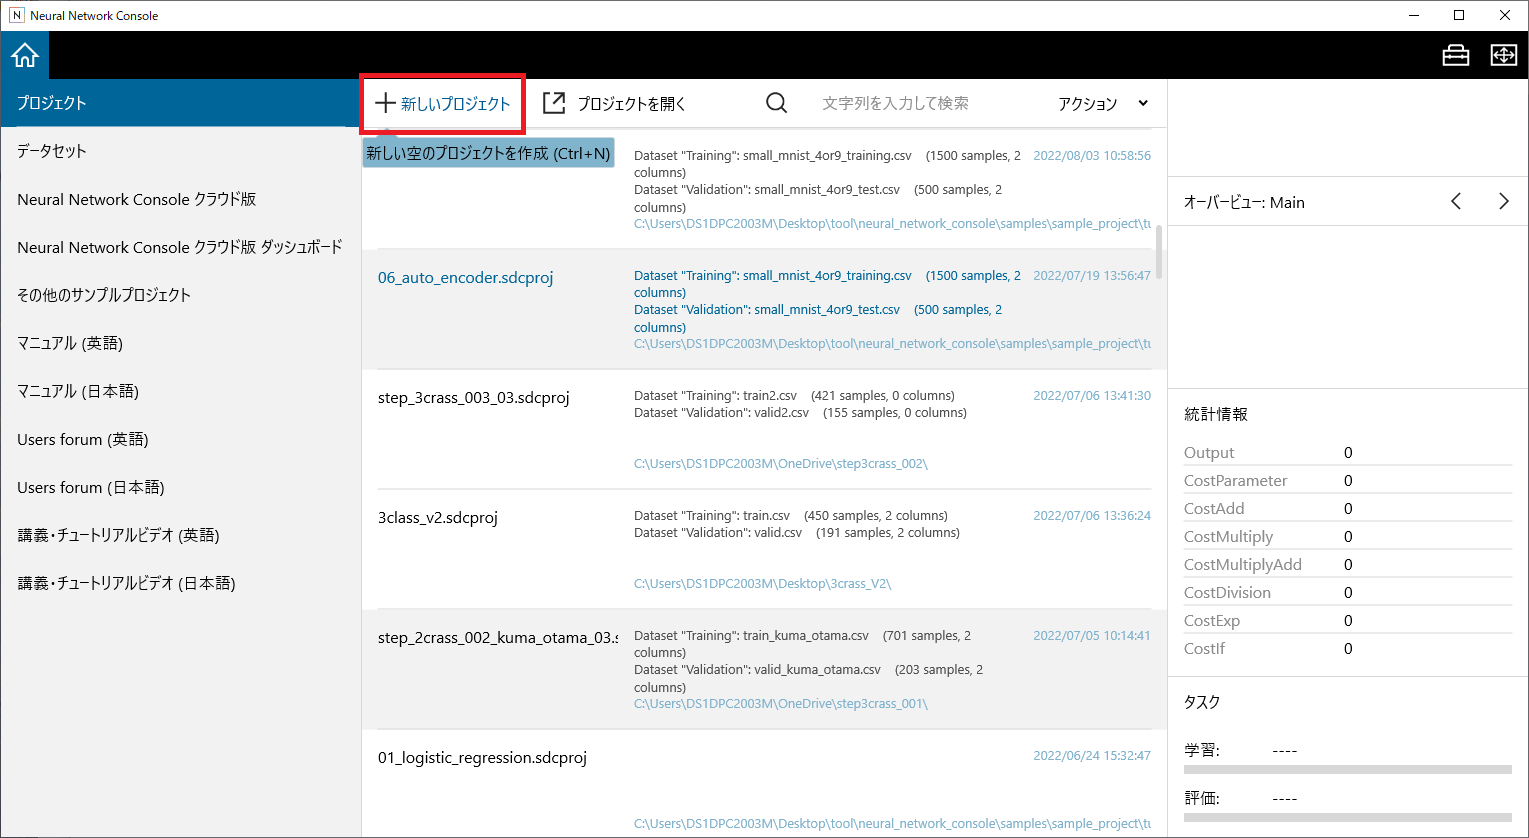Click the プロジェクトを開く open icon

point(553,103)
